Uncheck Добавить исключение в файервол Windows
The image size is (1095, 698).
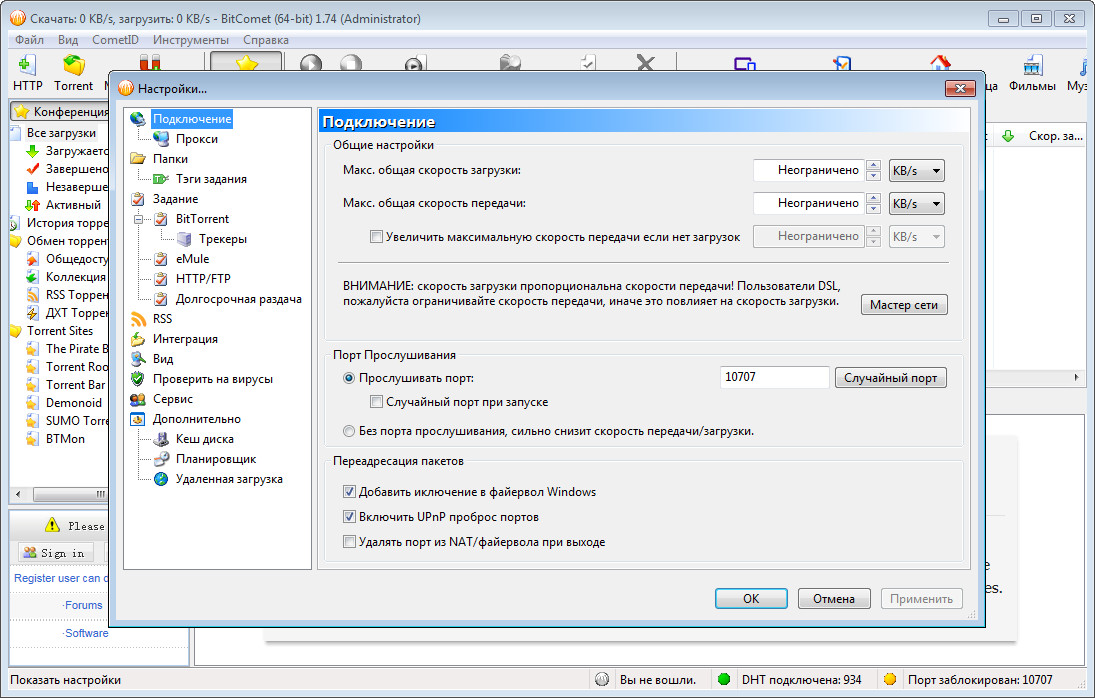[x=349, y=492]
